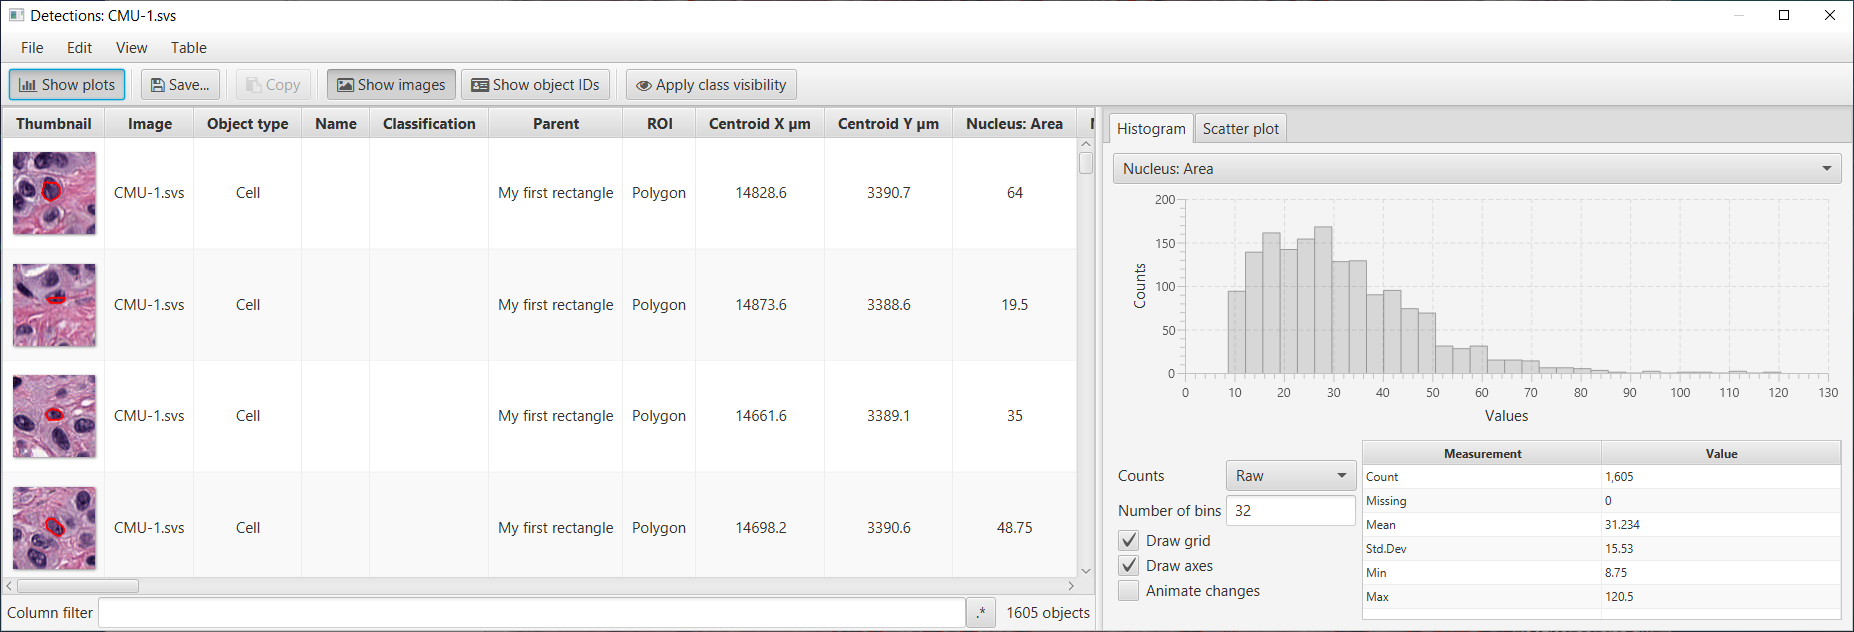Uncheck the Draw axes checkbox

[1128, 565]
